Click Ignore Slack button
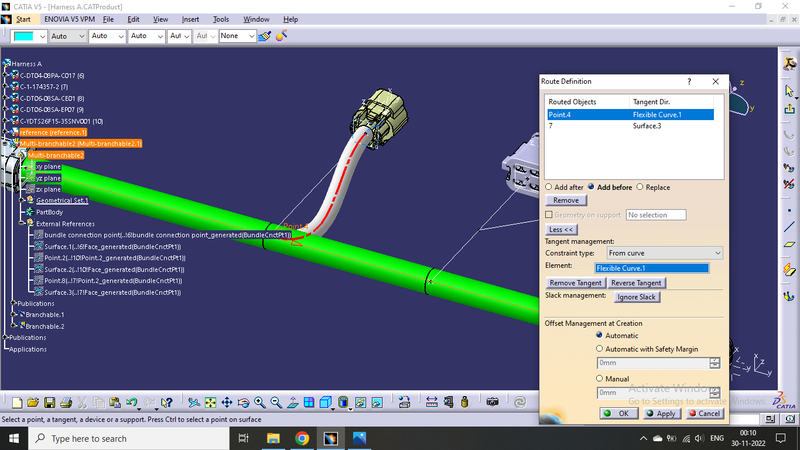The width and height of the screenshot is (800, 450). [x=636, y=297]
